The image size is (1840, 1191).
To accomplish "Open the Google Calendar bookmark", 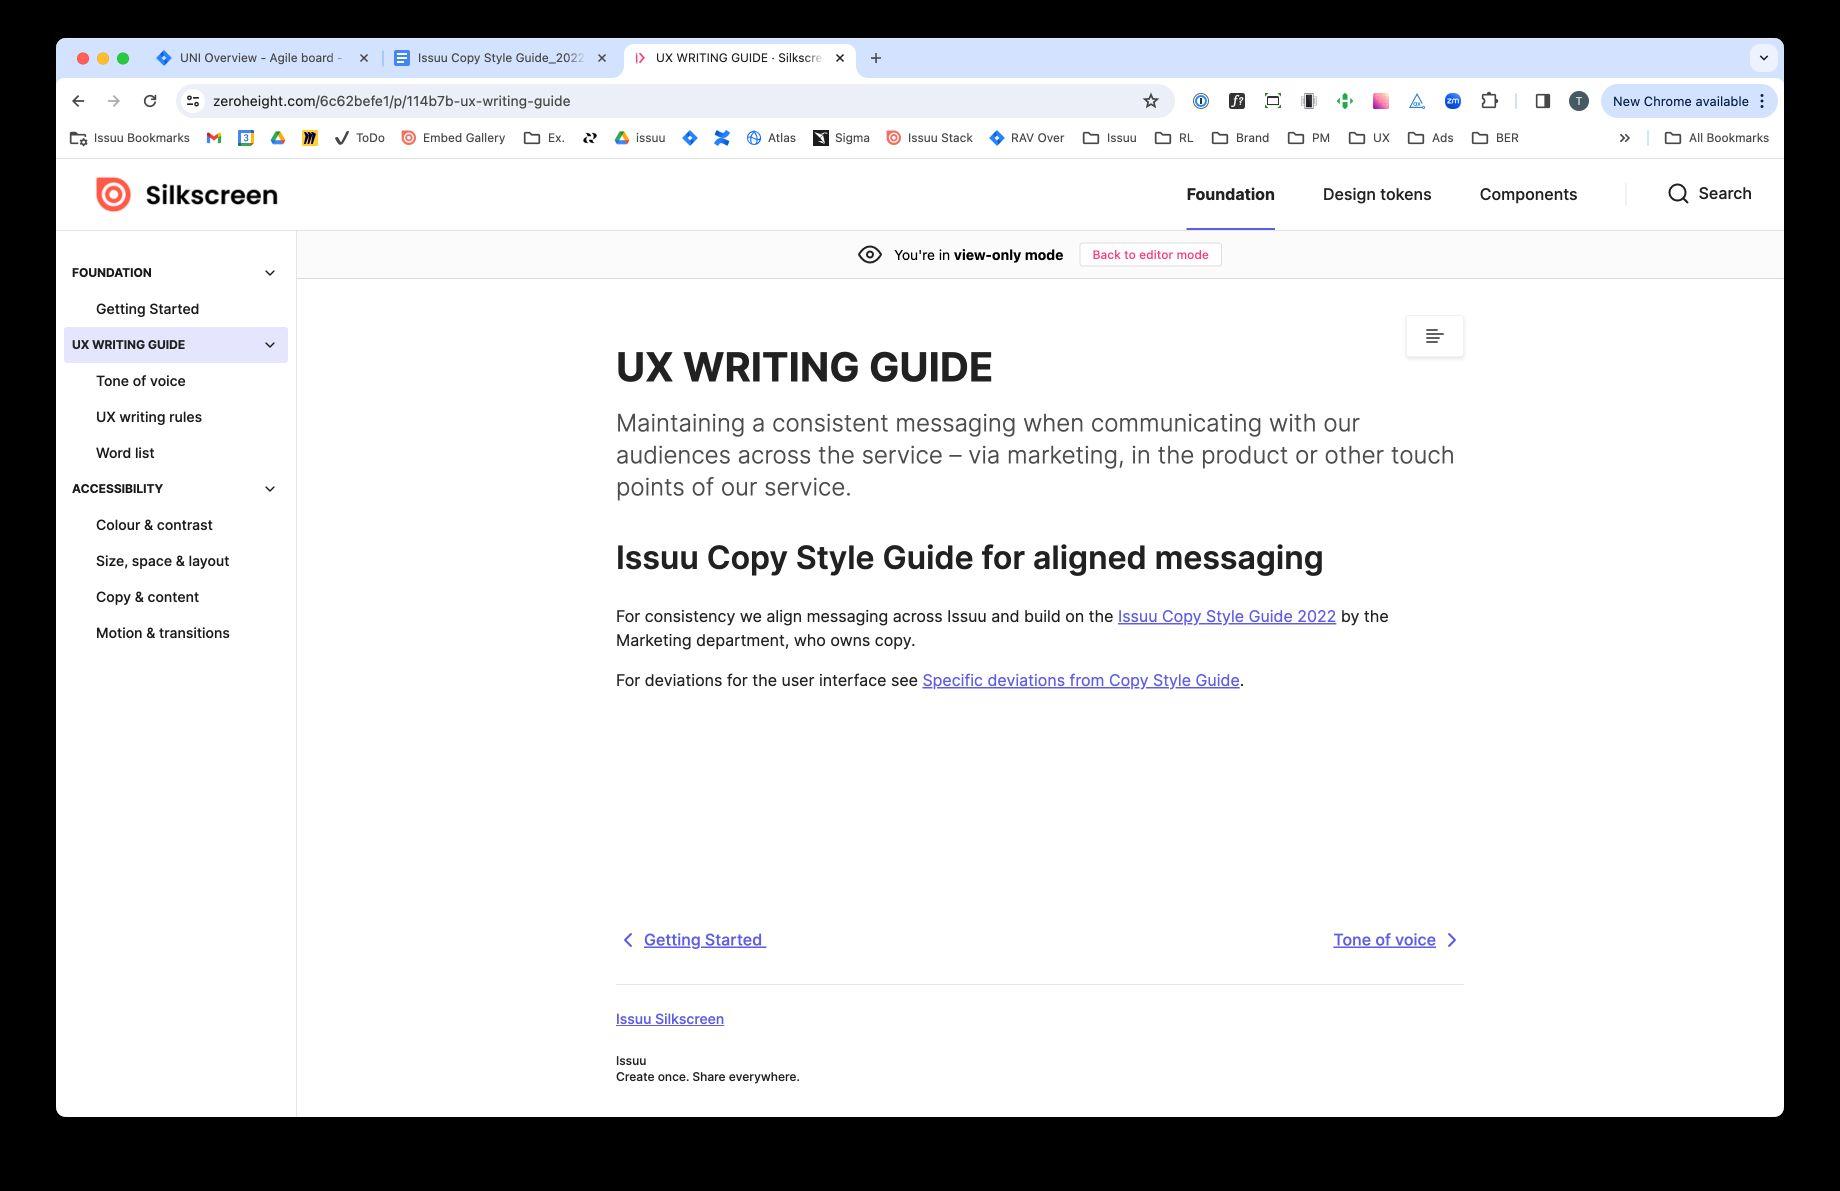I will pyautogui.click(x=246, y=138).
